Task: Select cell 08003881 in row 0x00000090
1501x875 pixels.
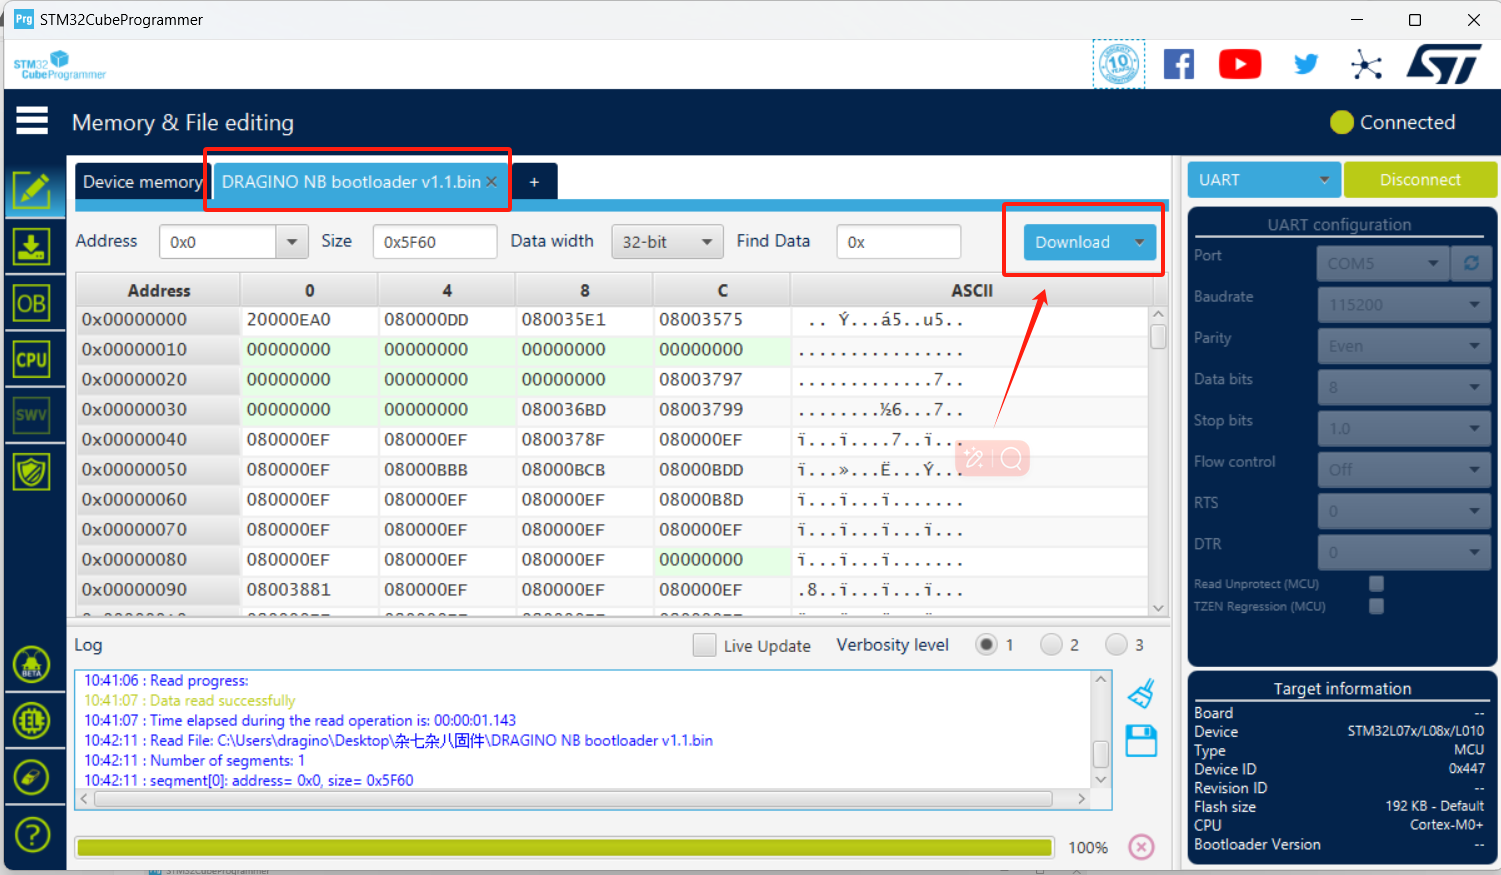Action: point(309,590)
